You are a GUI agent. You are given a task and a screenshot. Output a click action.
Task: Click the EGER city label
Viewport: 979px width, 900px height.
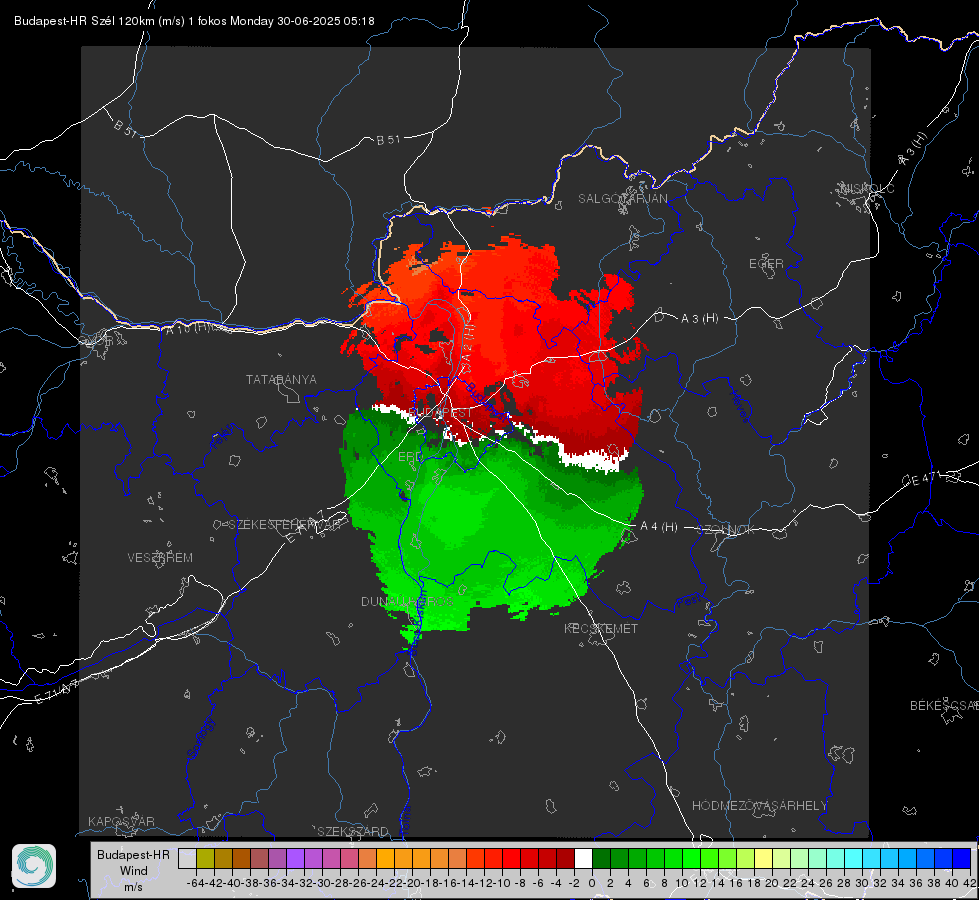click(x=766, y=264)
